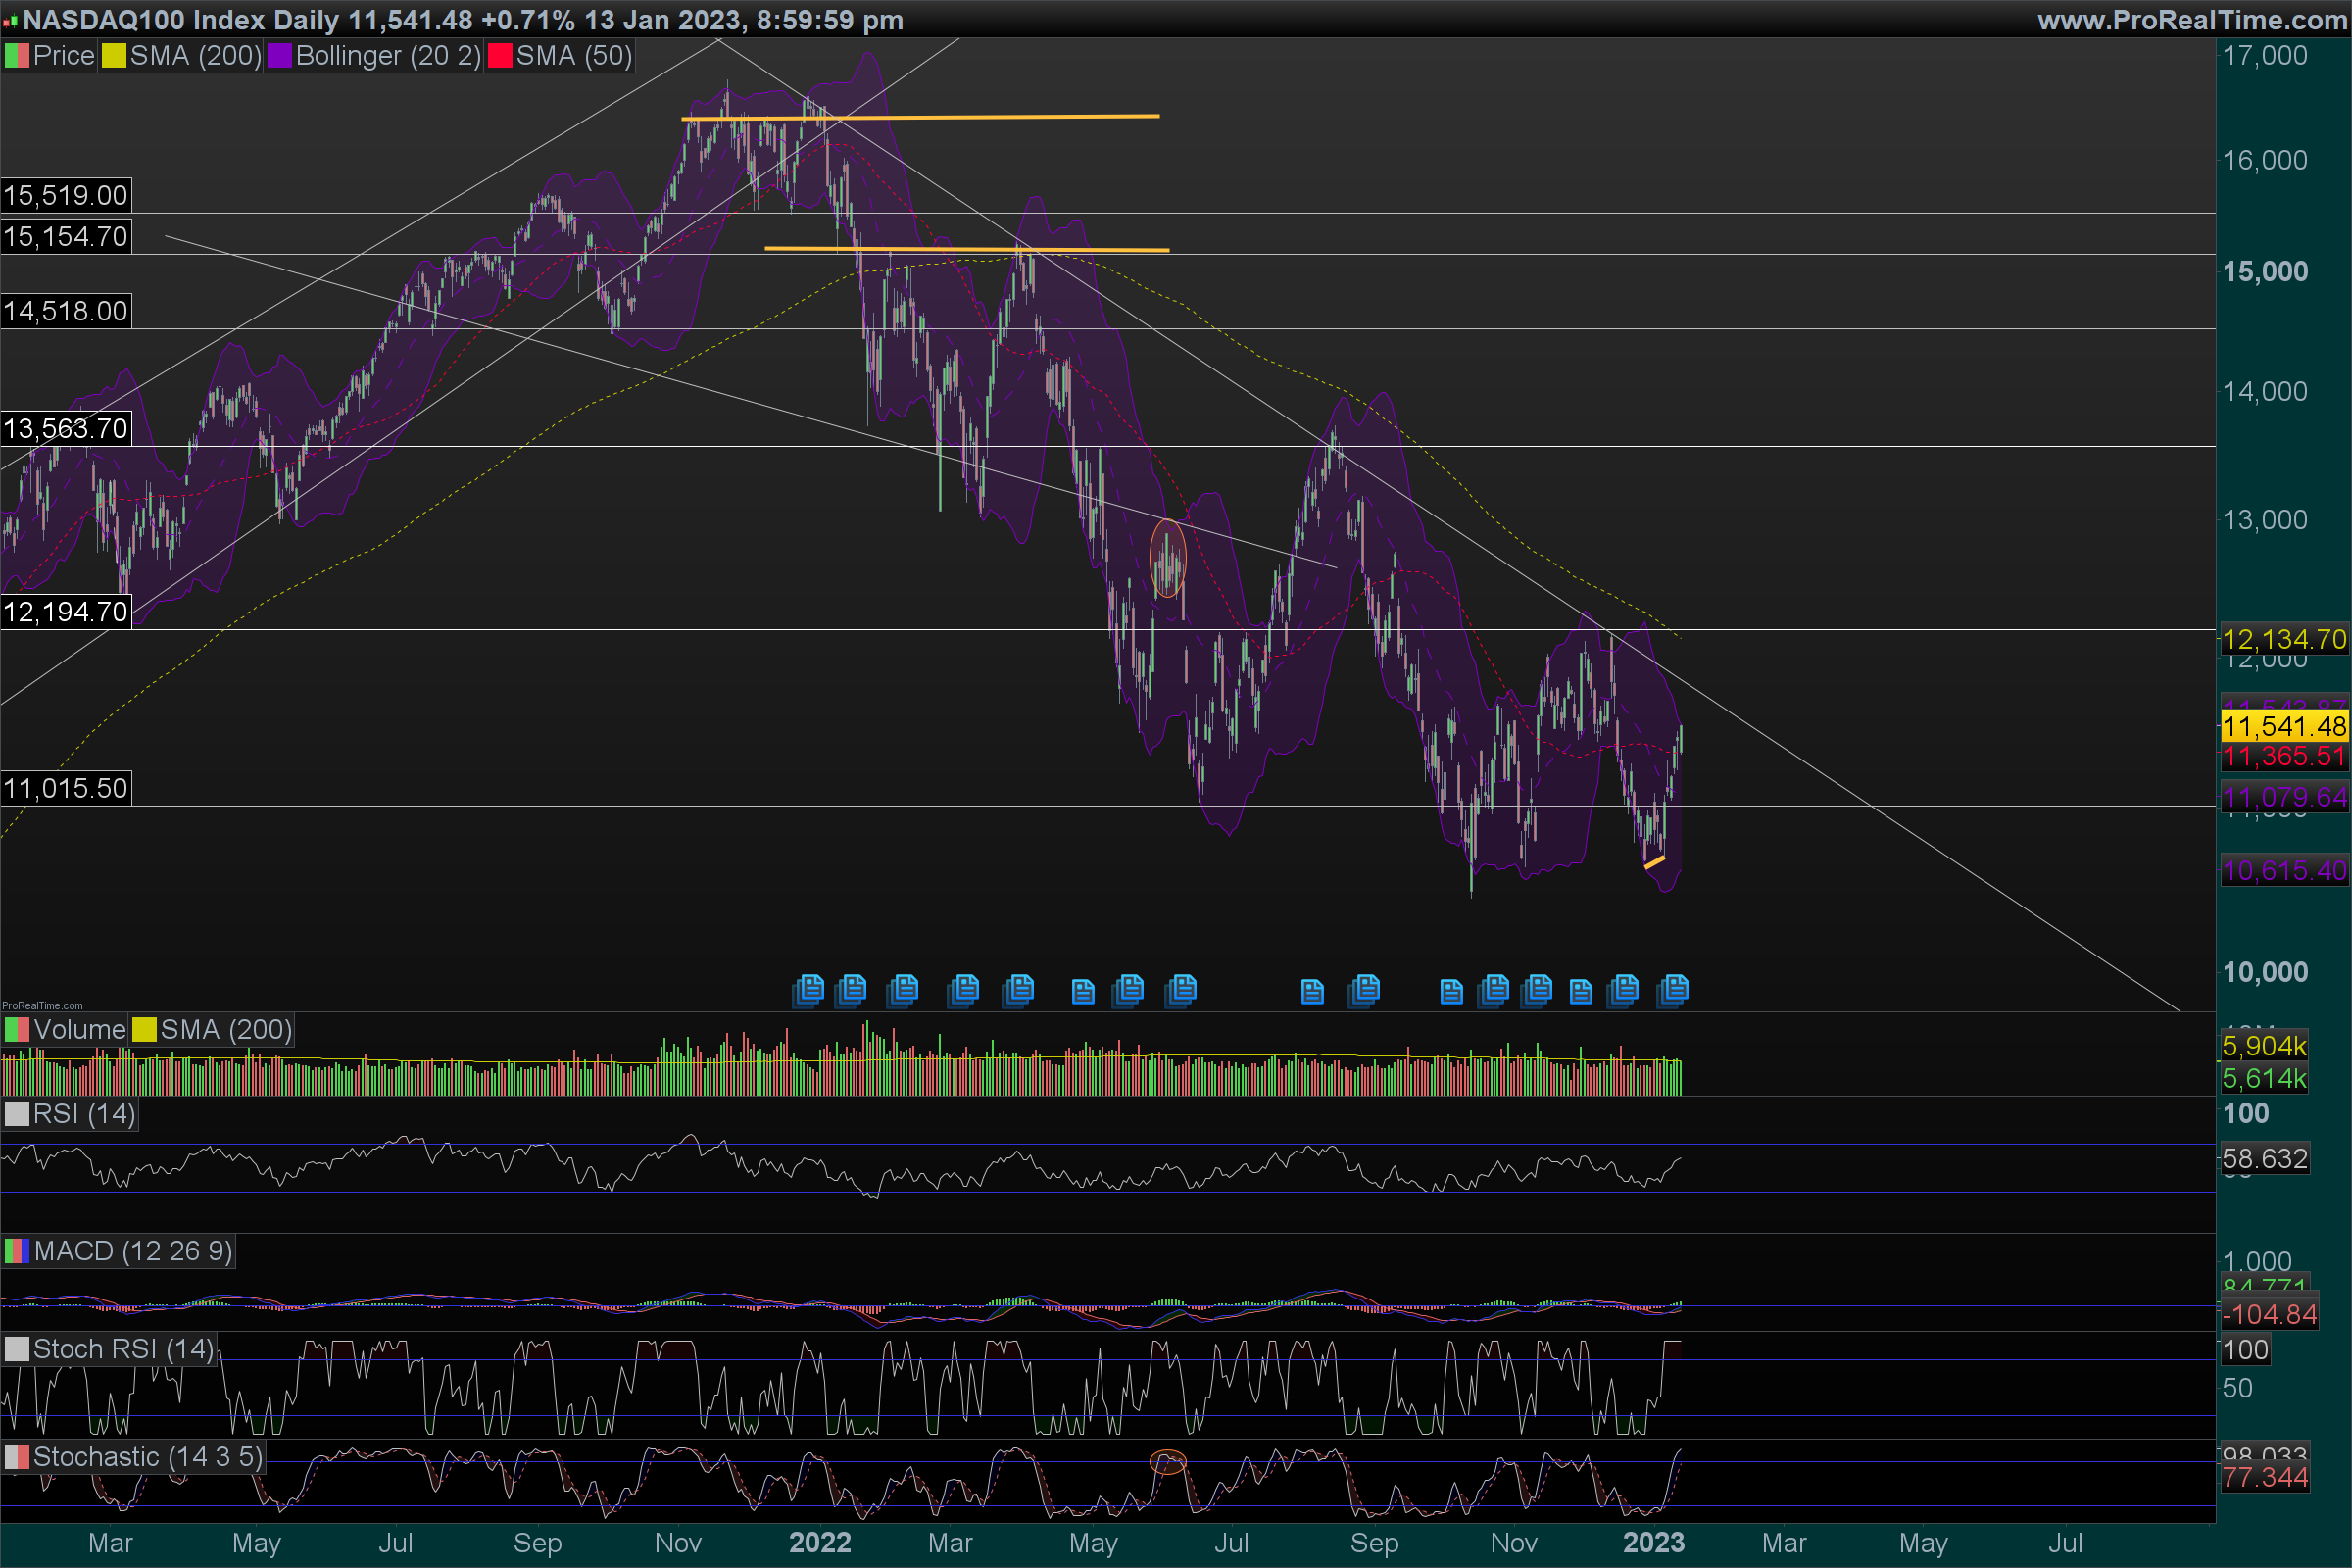
Task: Click the yellow 11,541.48 current price tag
Action: 2283,726
